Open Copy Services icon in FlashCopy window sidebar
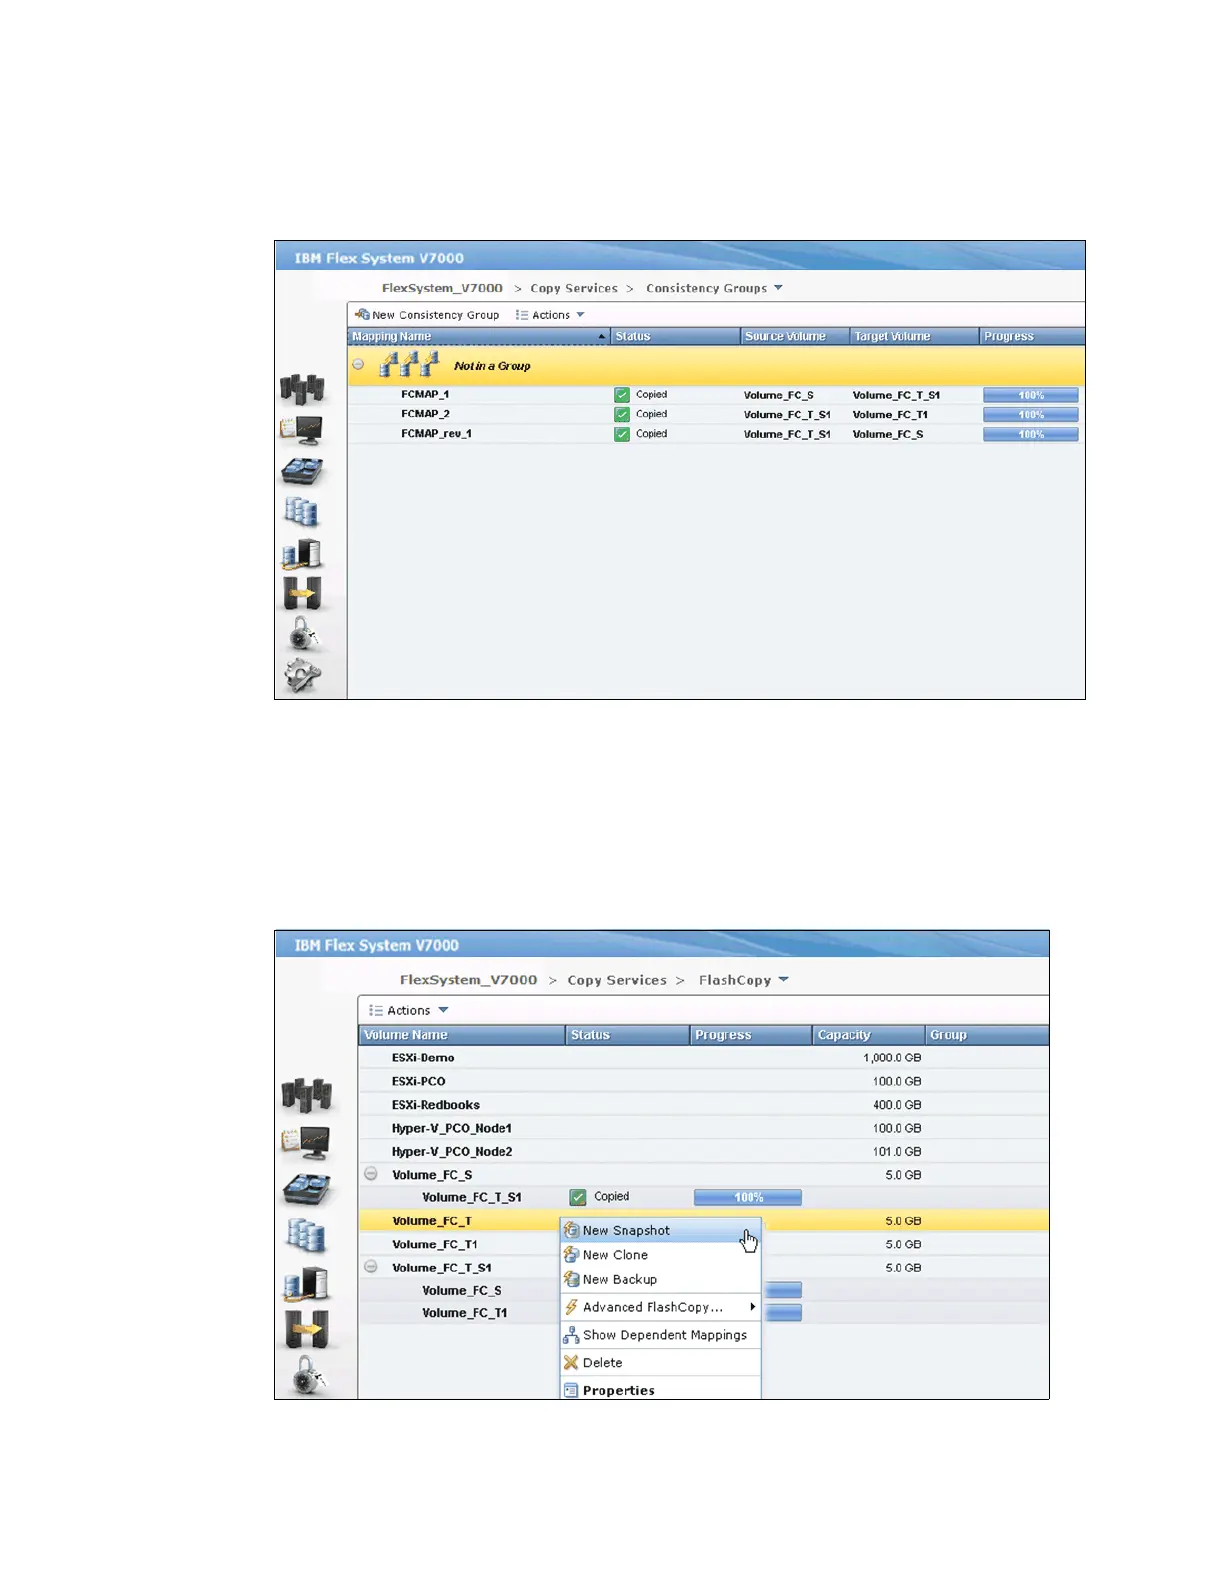The image size is (1224, 1584). pyautogui.click(x=306, y=1329)
